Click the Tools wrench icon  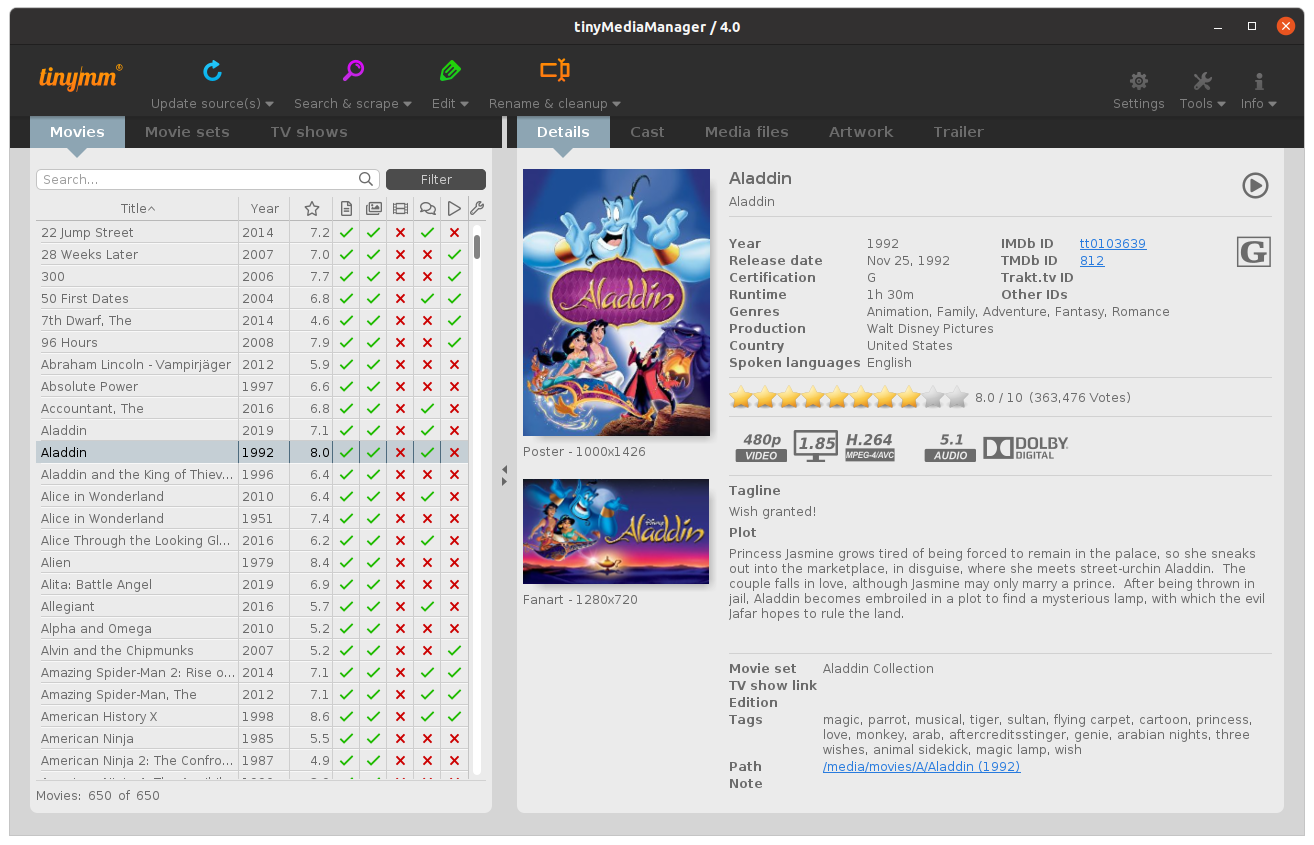(x=1202, y=82)
